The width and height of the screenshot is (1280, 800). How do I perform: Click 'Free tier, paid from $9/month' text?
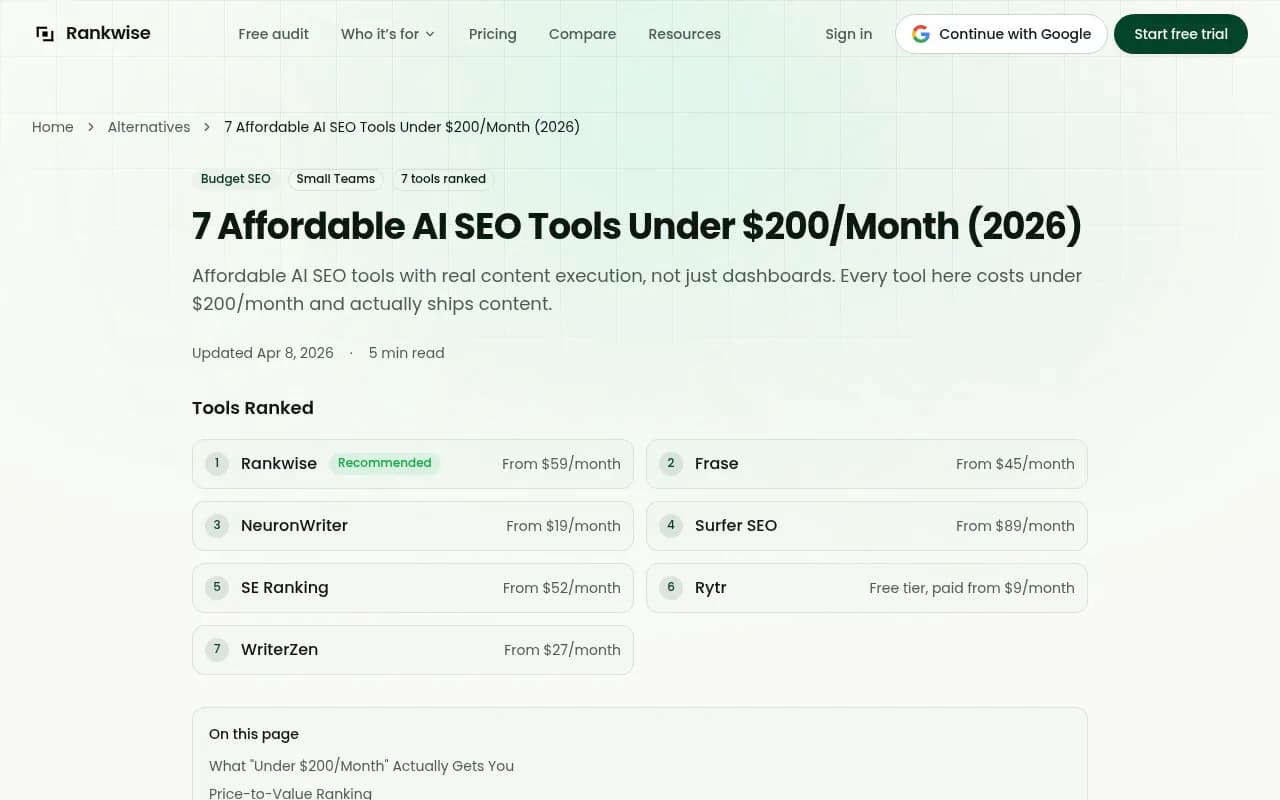[972, 588]
